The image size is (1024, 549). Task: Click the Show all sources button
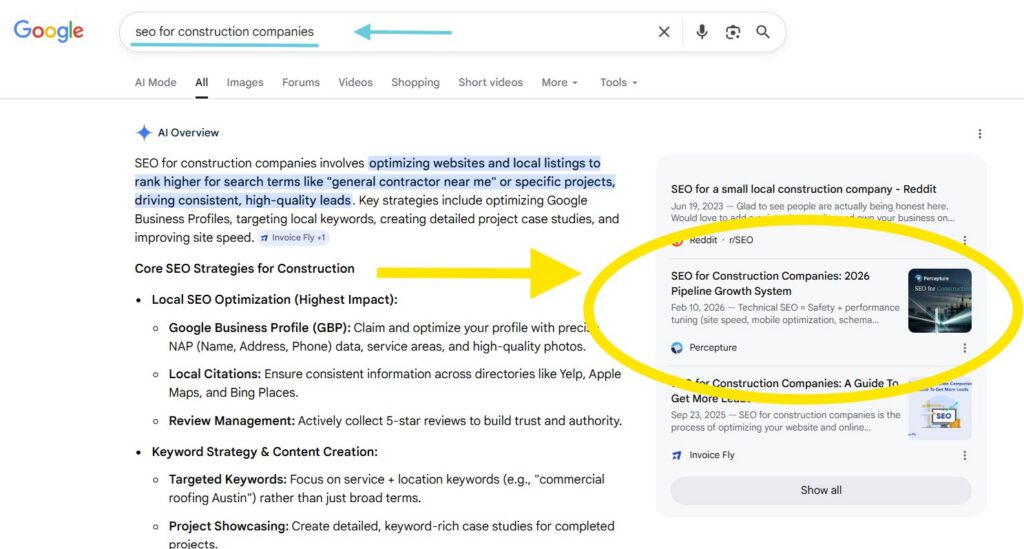click(x=821, y=490)
